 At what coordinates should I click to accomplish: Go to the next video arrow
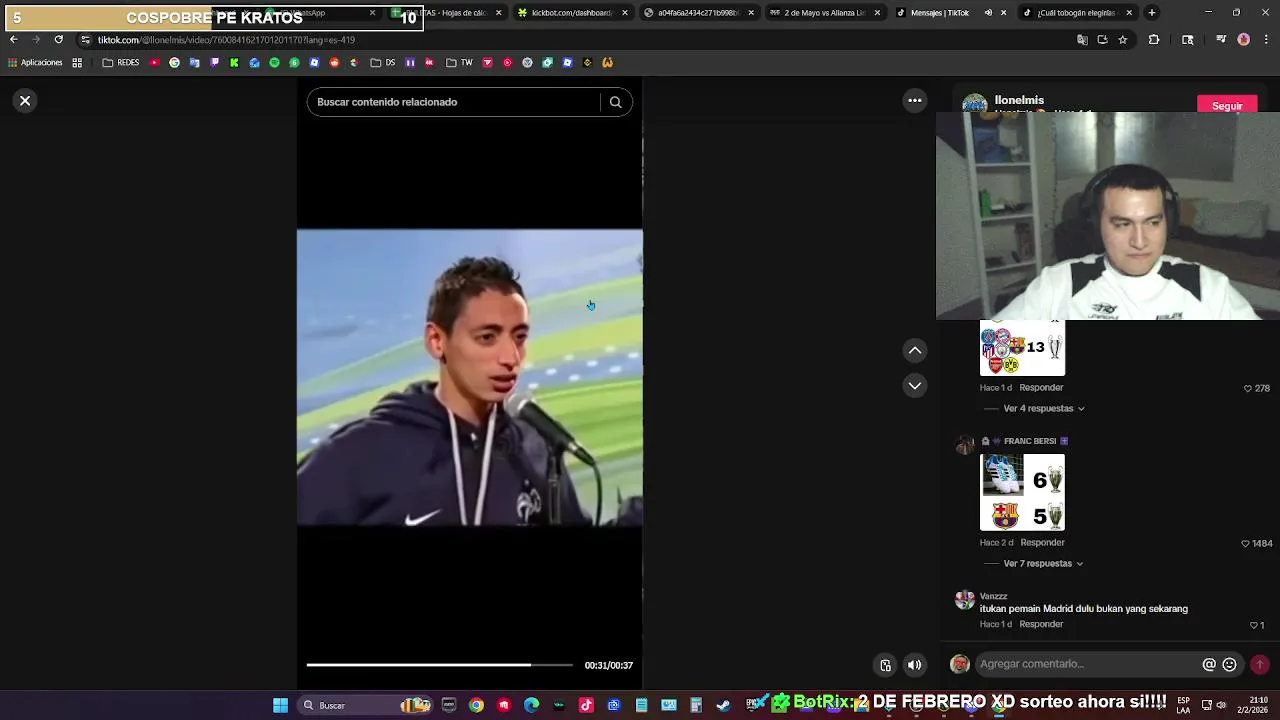pos(915,385)
